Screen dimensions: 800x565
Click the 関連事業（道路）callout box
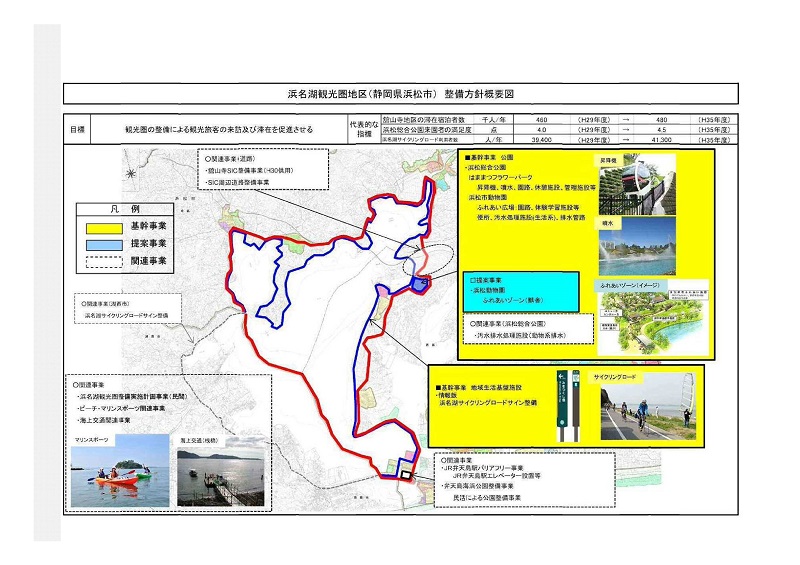[262, 171]
